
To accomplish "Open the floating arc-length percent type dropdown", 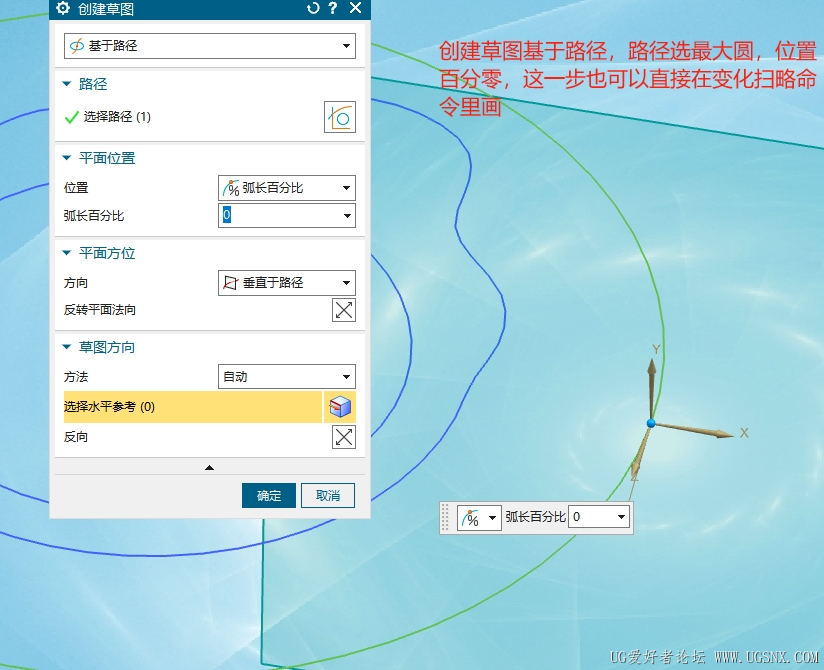I will 479,518.
